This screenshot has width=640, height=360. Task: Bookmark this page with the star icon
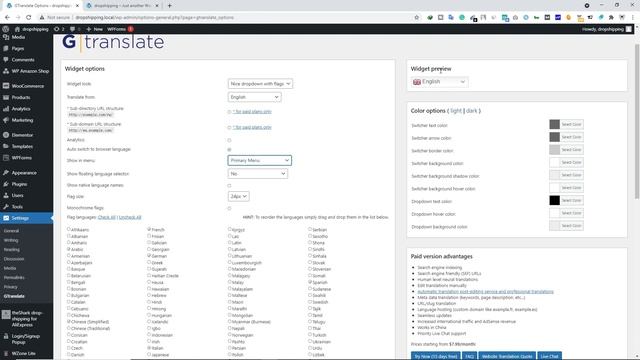pos(416,18)
